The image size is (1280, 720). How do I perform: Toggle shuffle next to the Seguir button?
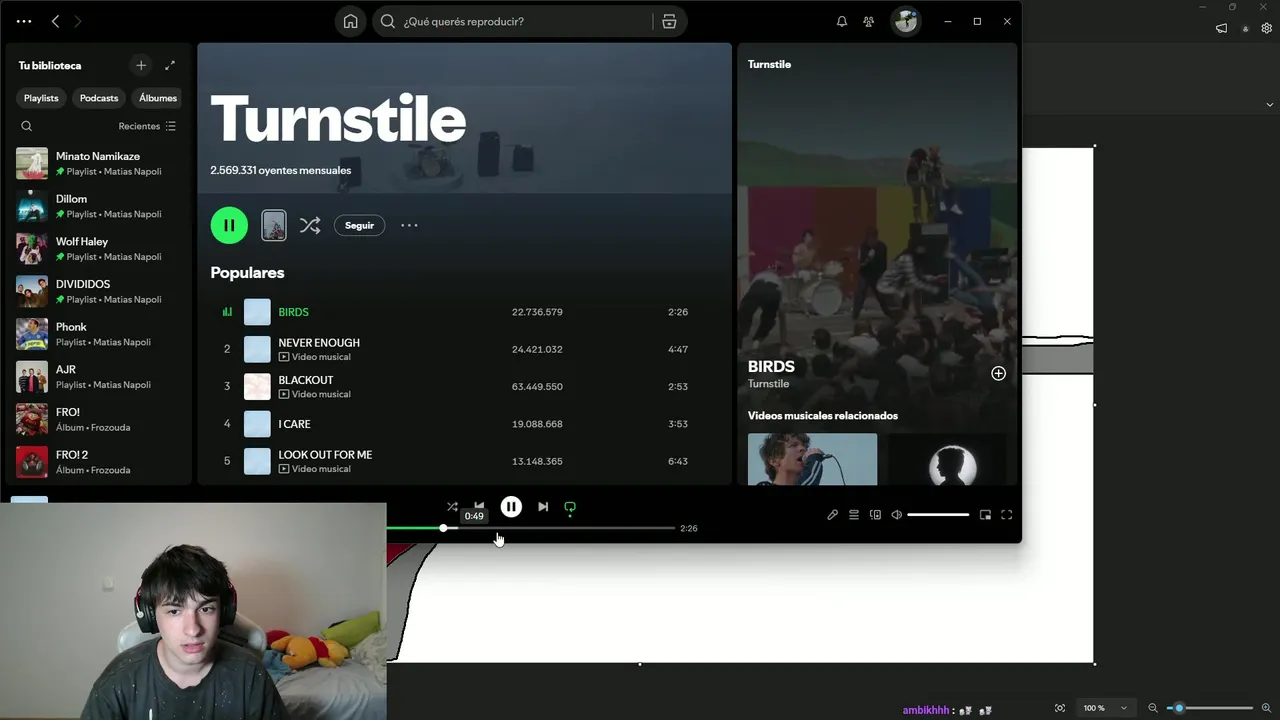coord(310,225)
